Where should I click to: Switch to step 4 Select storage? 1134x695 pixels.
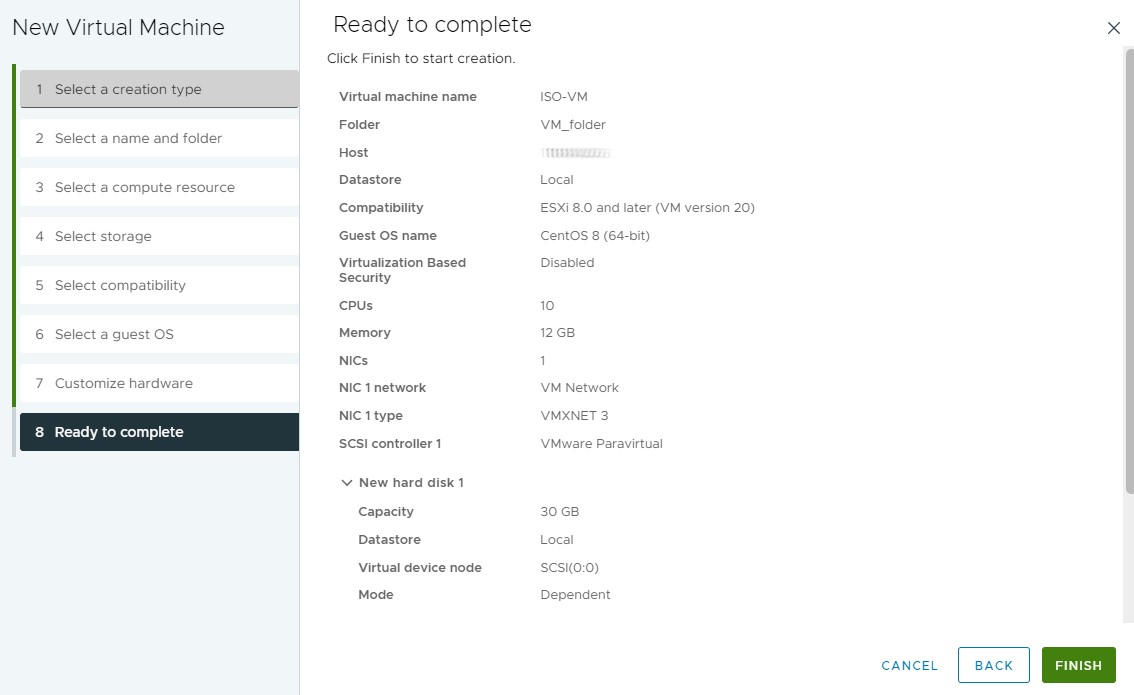159,236
